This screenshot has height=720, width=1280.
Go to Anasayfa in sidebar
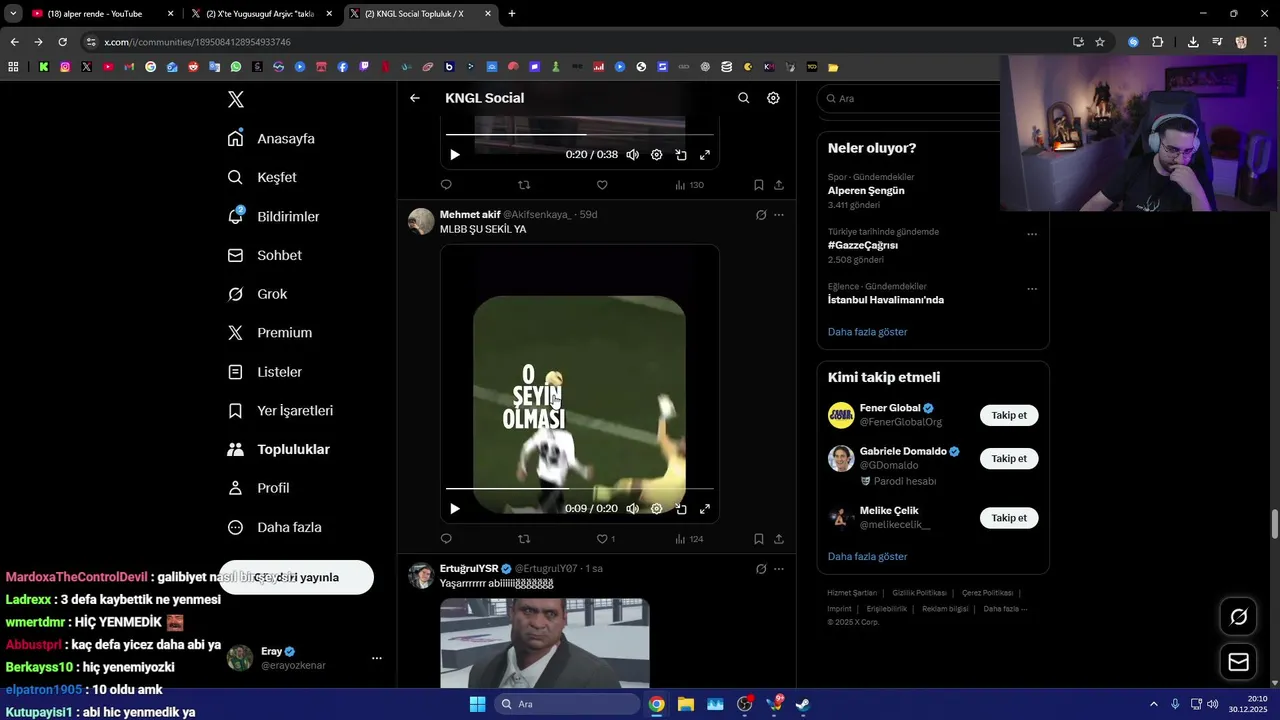coord(271,138)
